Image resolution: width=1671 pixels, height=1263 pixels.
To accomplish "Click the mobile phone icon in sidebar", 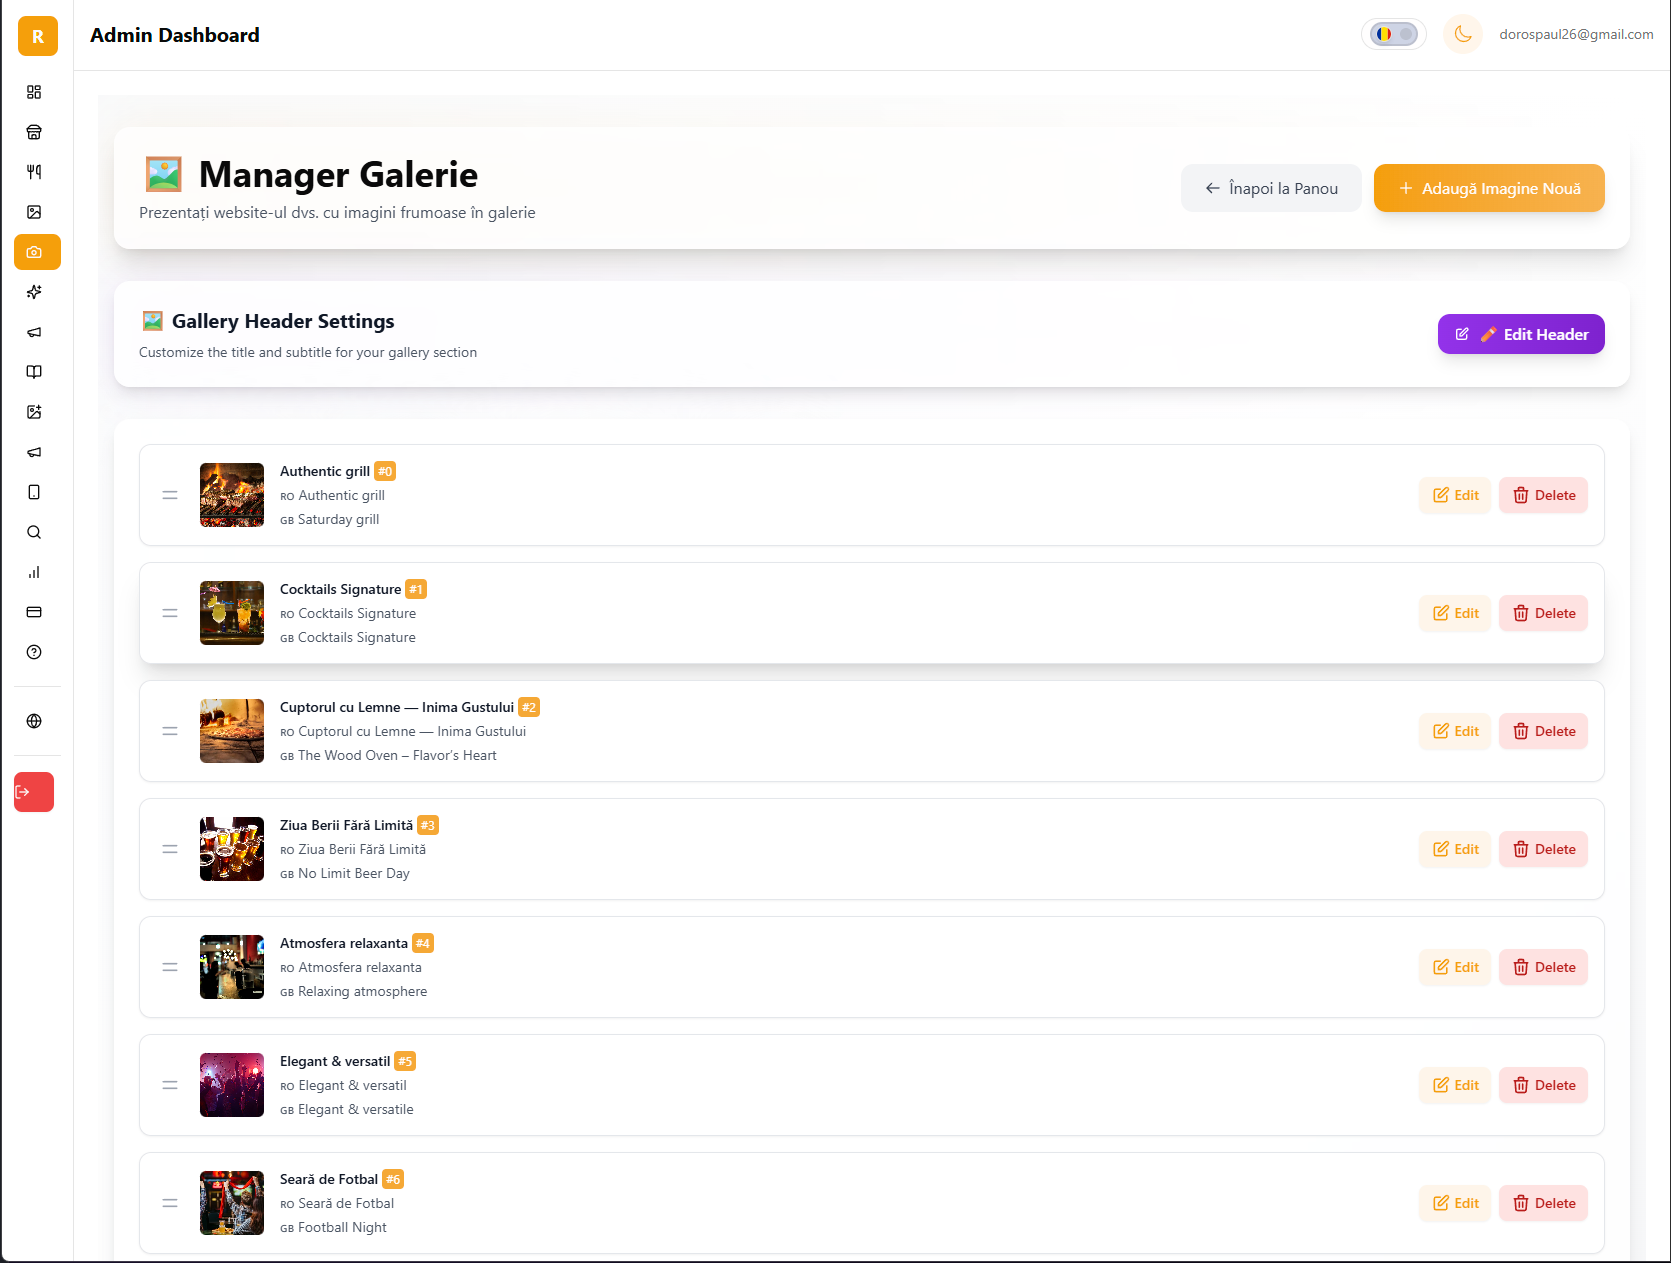I will (x=34, y=492).
